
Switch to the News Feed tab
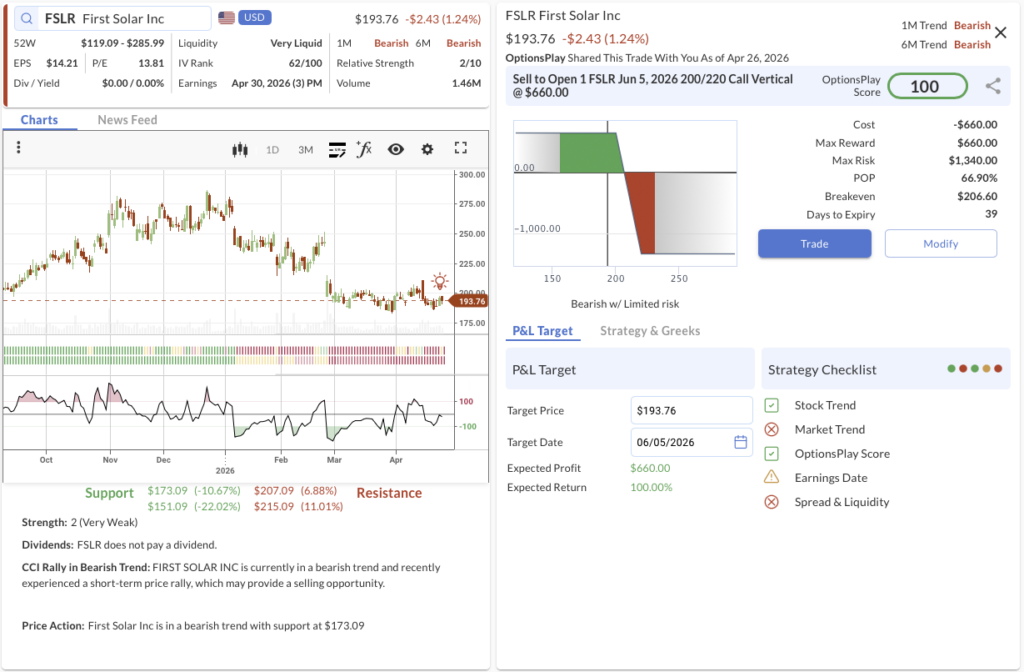[127, 120]
